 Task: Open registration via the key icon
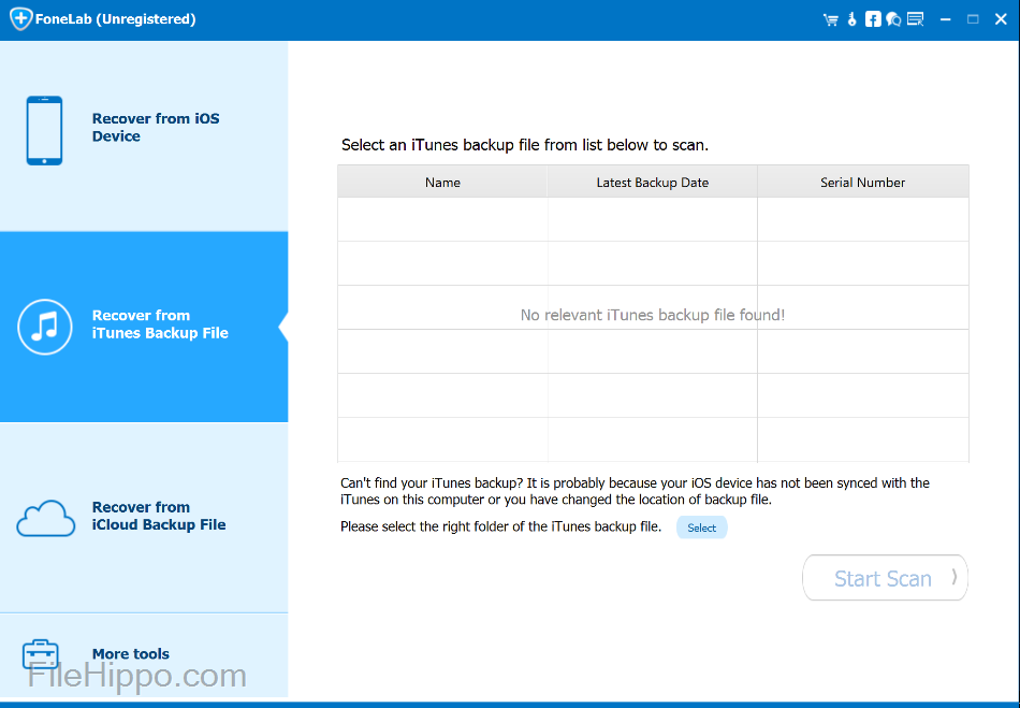(852, 20)
